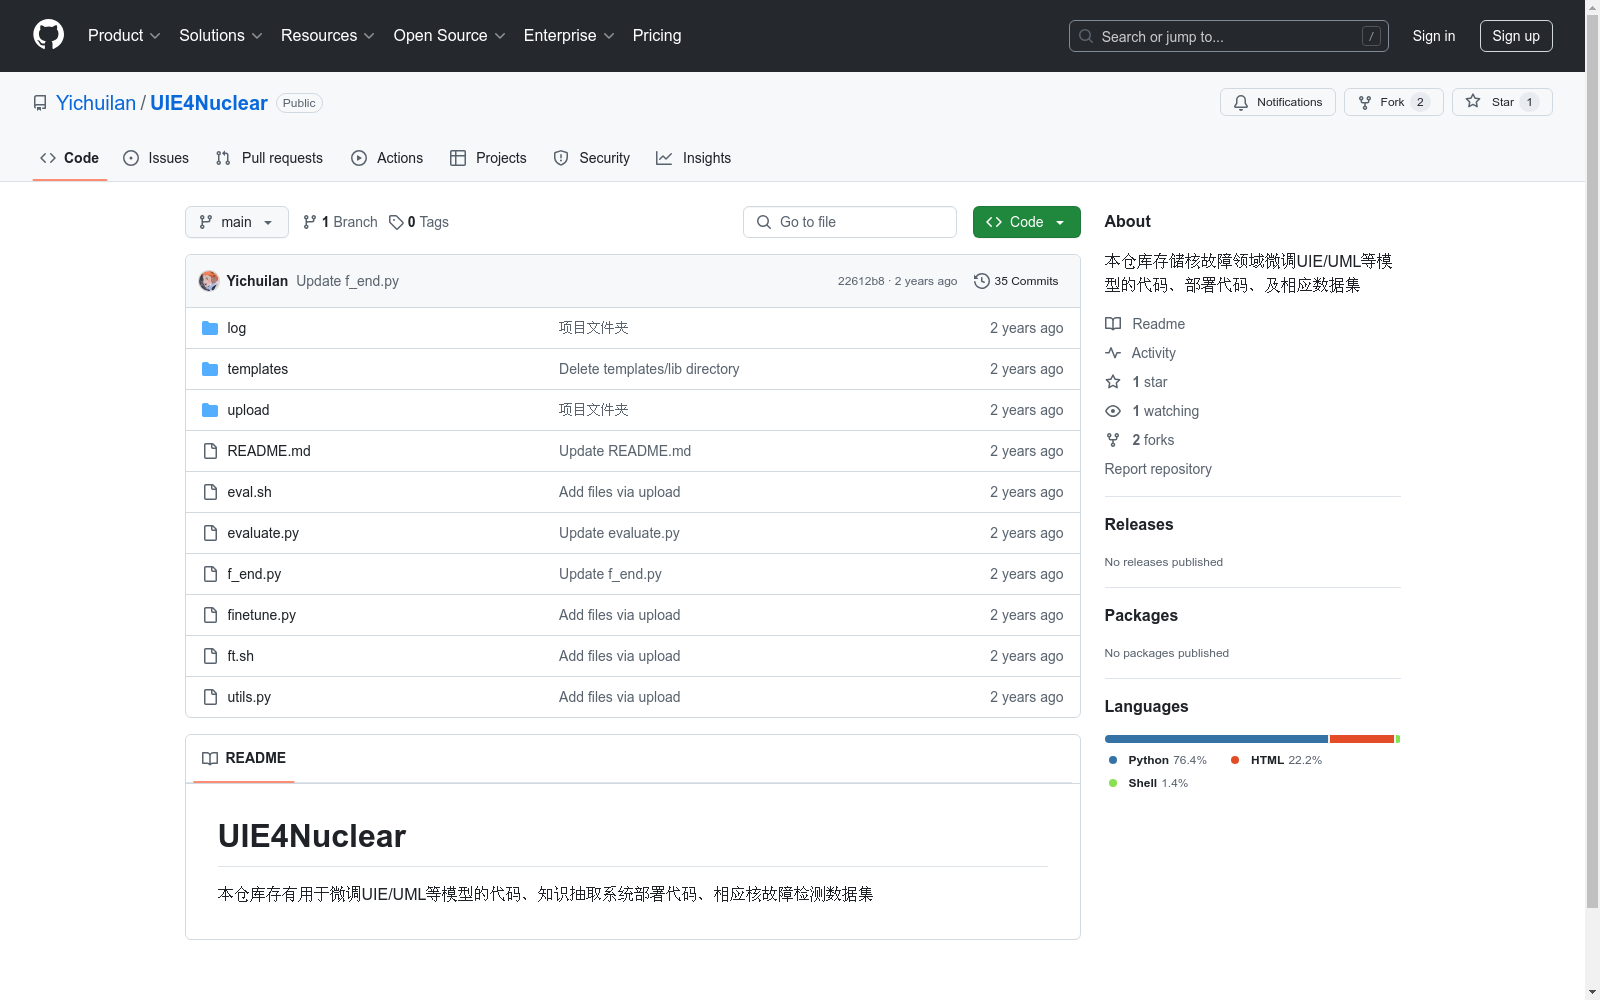Click the history clock icon near 35 Commits

(982, 281)
